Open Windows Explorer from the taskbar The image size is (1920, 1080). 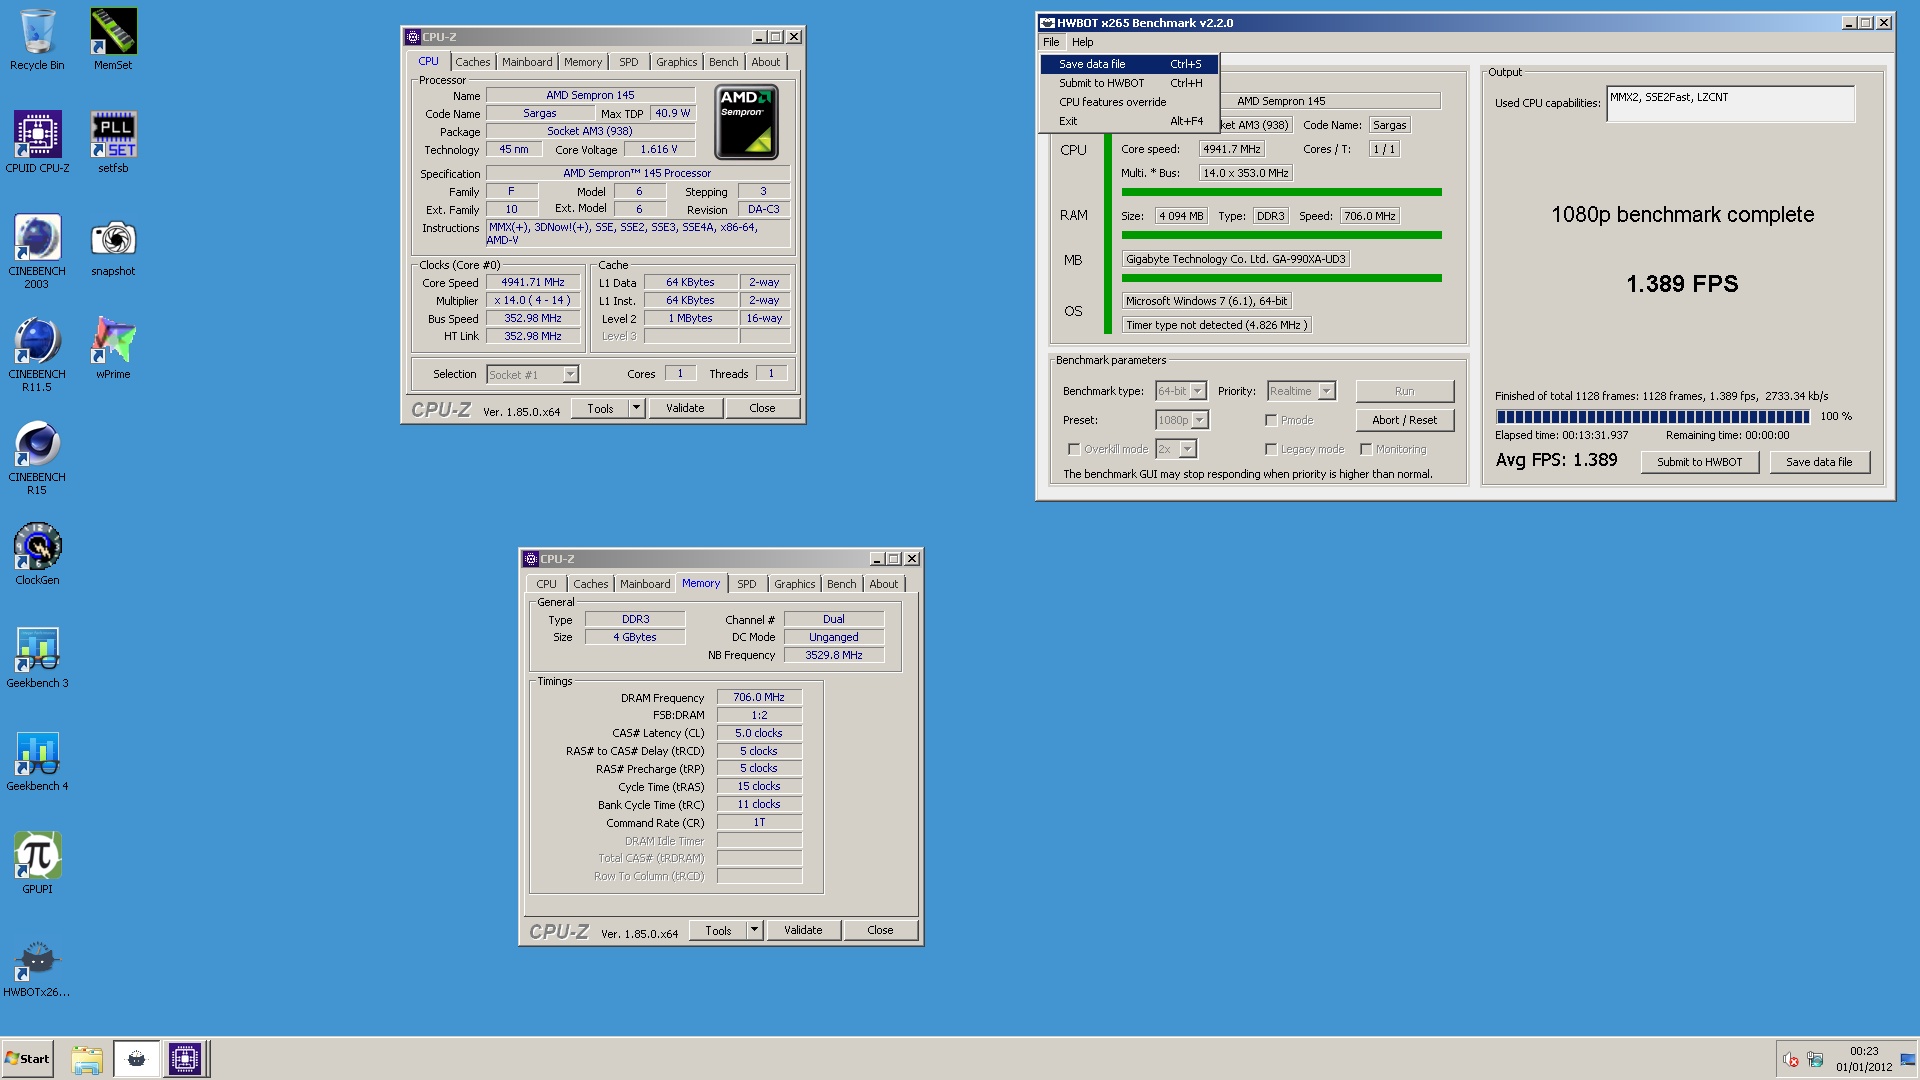87,1058
